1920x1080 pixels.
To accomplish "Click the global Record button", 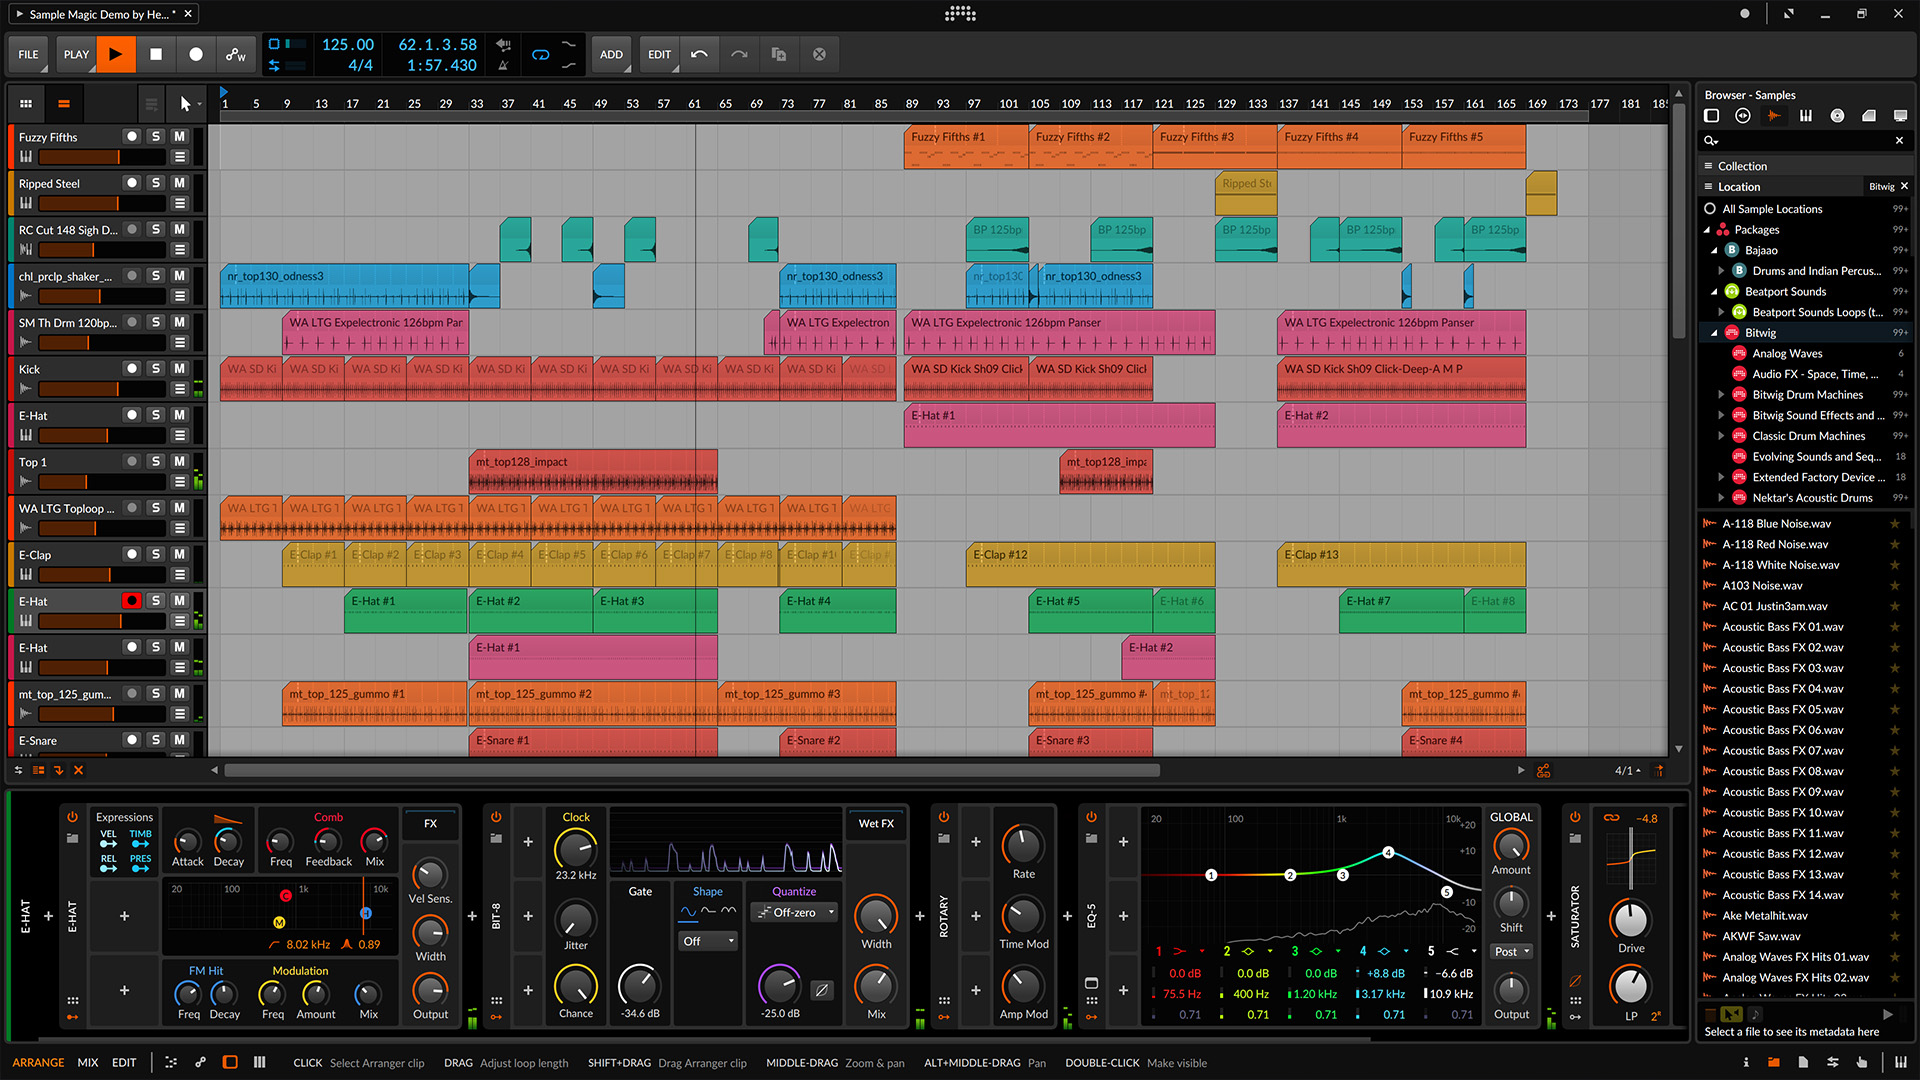I will point(196,55).
